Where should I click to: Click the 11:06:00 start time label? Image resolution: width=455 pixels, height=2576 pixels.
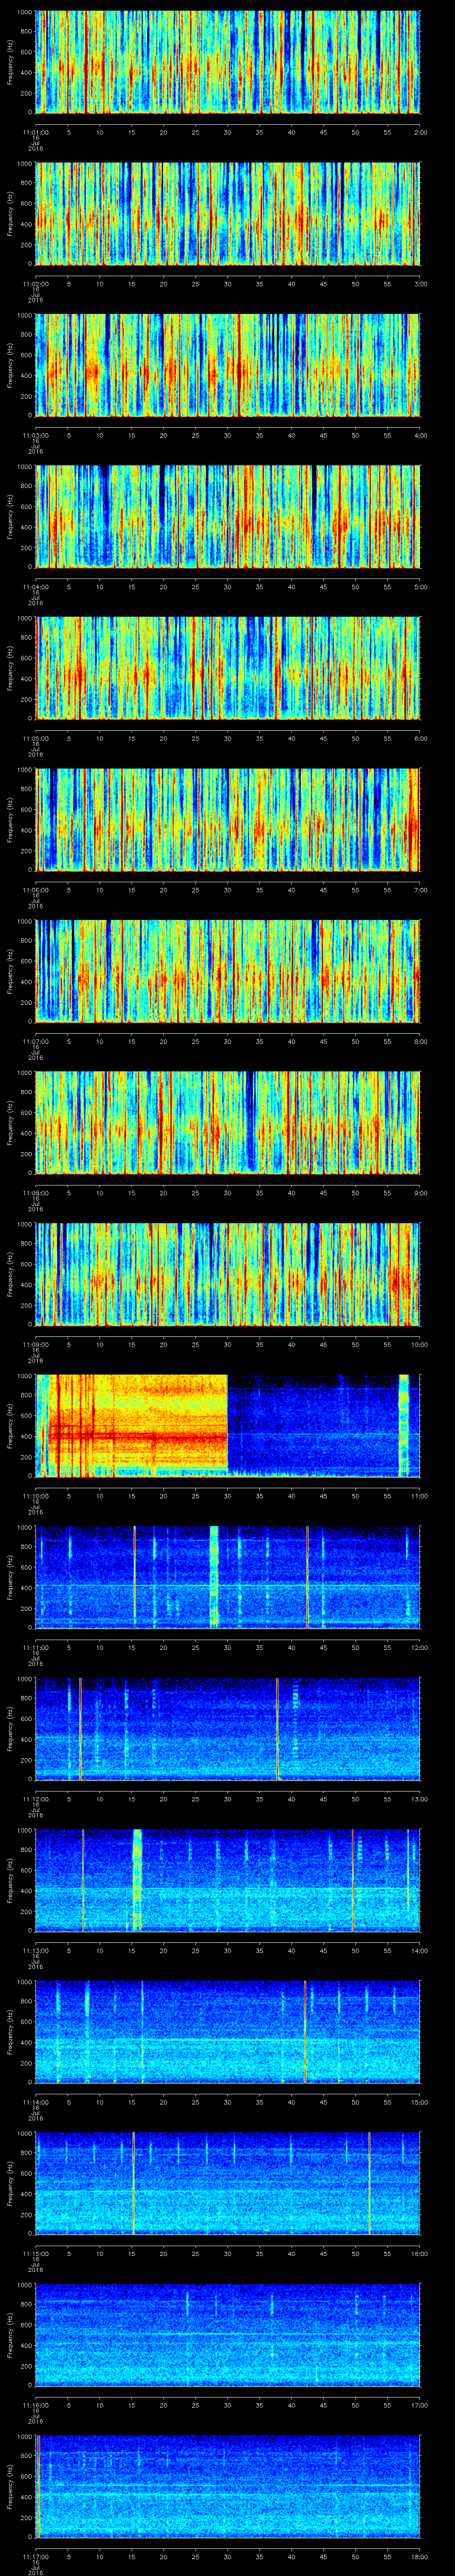click(35, 890)
